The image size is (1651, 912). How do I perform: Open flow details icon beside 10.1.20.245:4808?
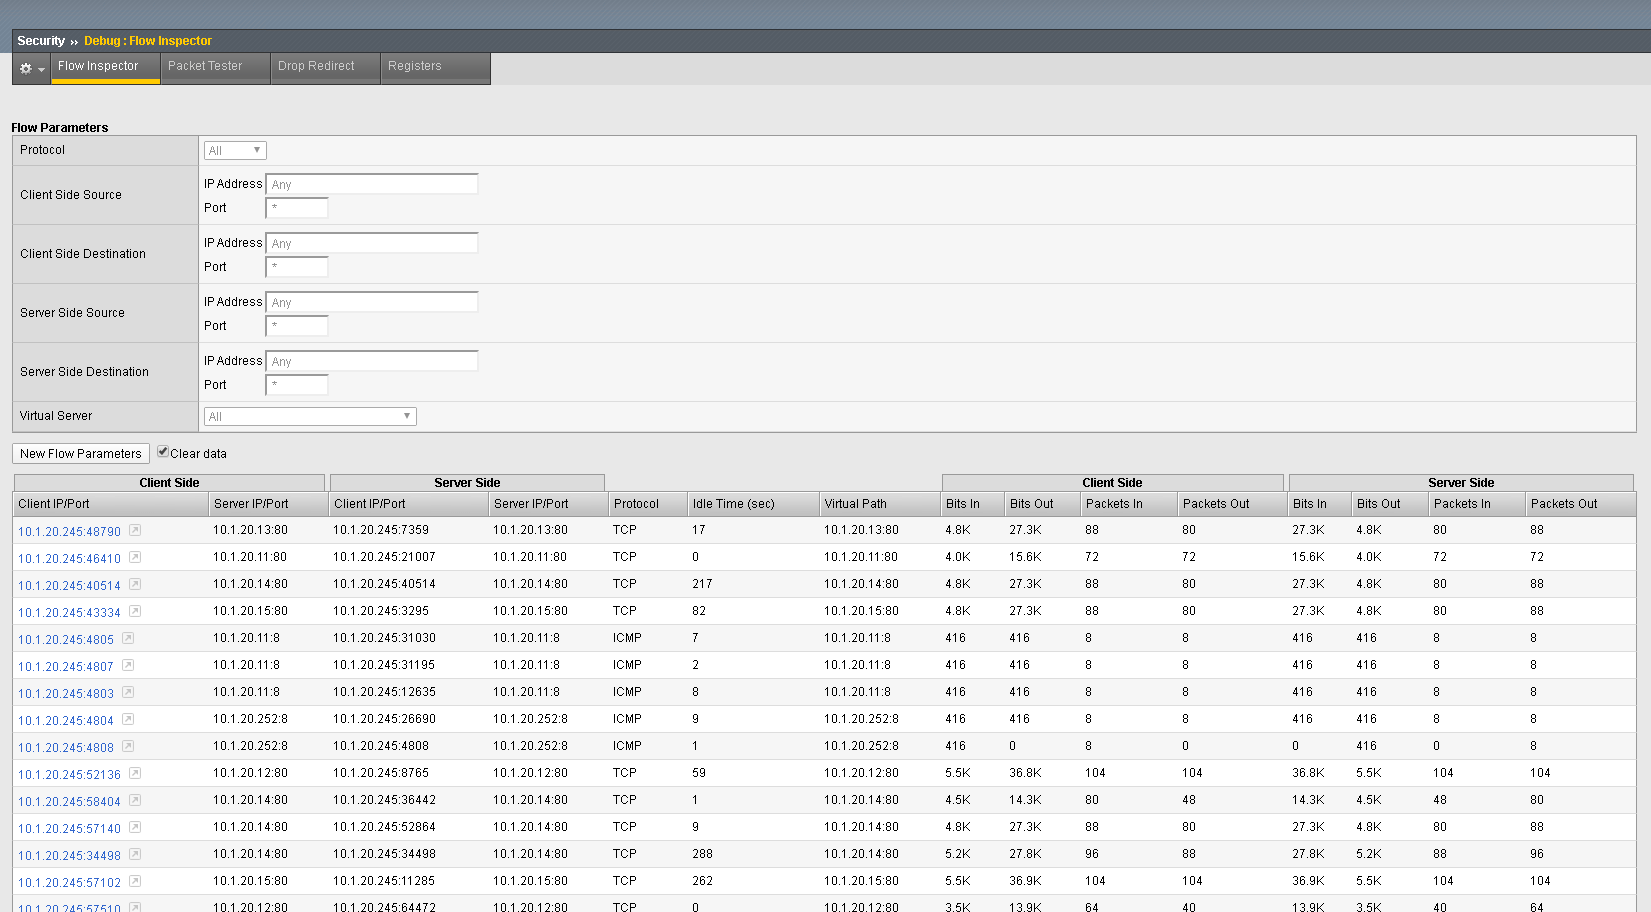point(128,746)
